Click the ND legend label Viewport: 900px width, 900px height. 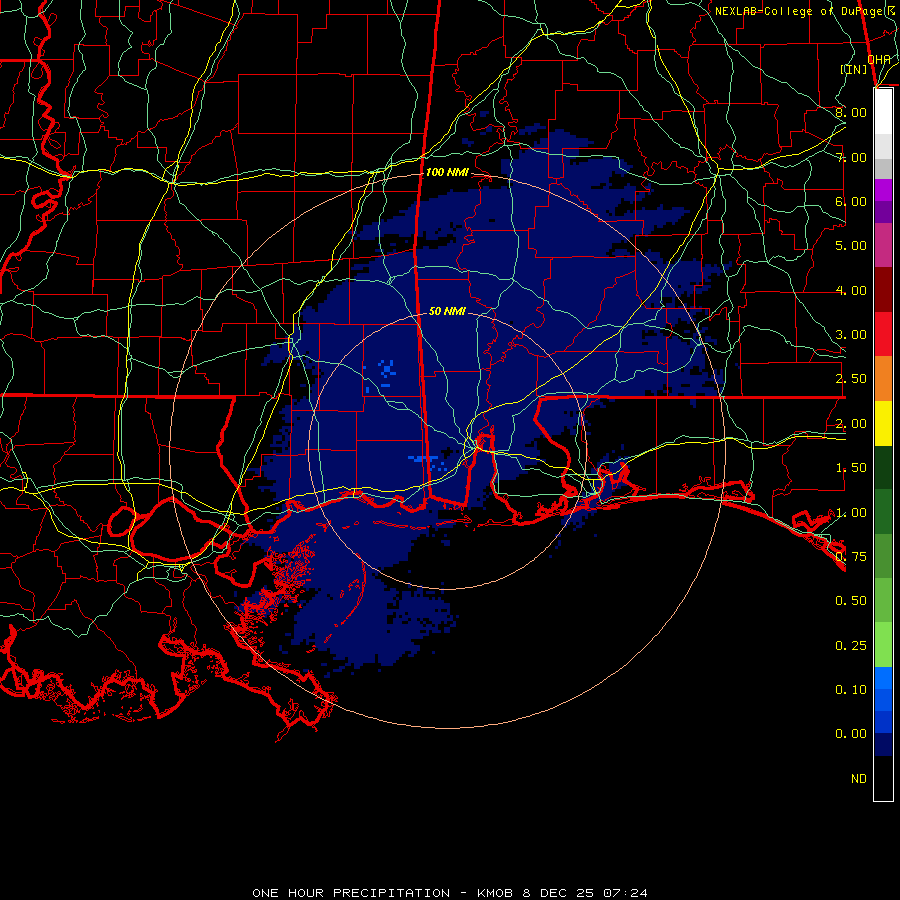click(859, 779)
